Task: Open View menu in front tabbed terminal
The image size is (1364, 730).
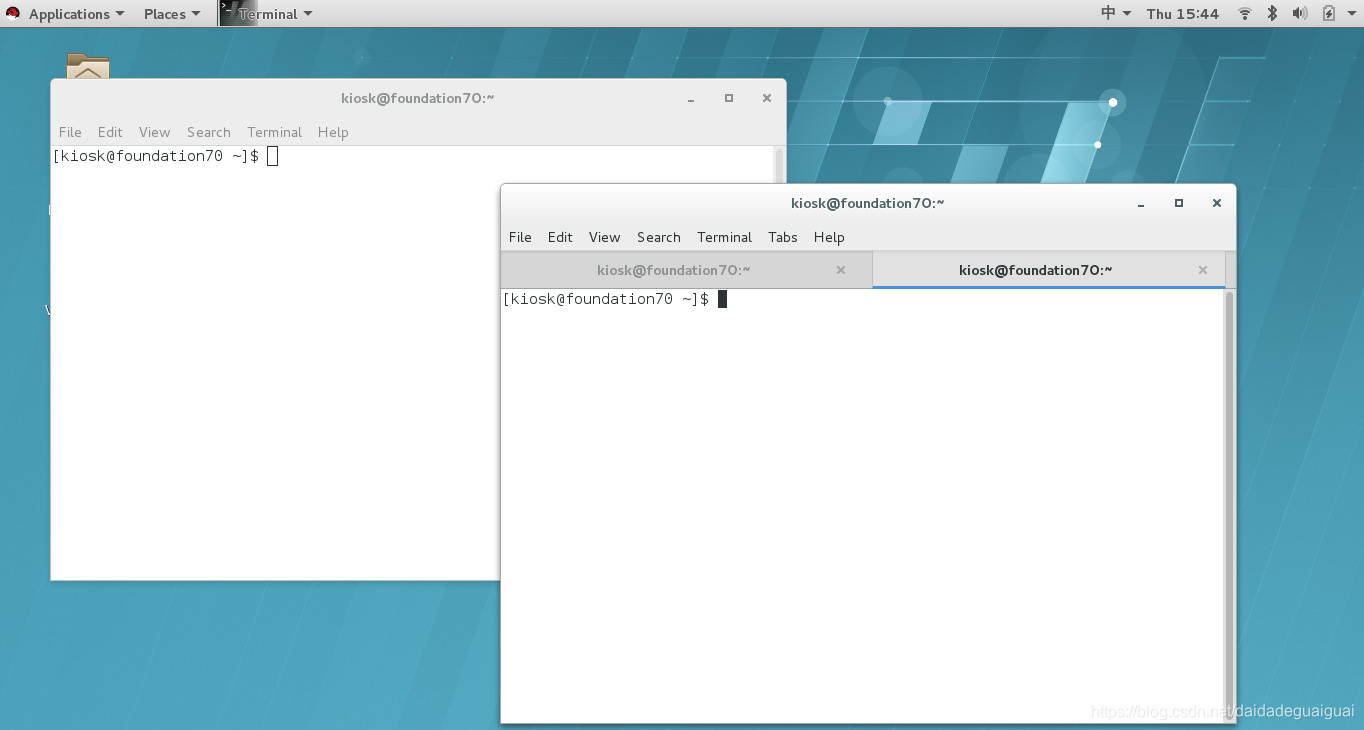Action: 604,237
